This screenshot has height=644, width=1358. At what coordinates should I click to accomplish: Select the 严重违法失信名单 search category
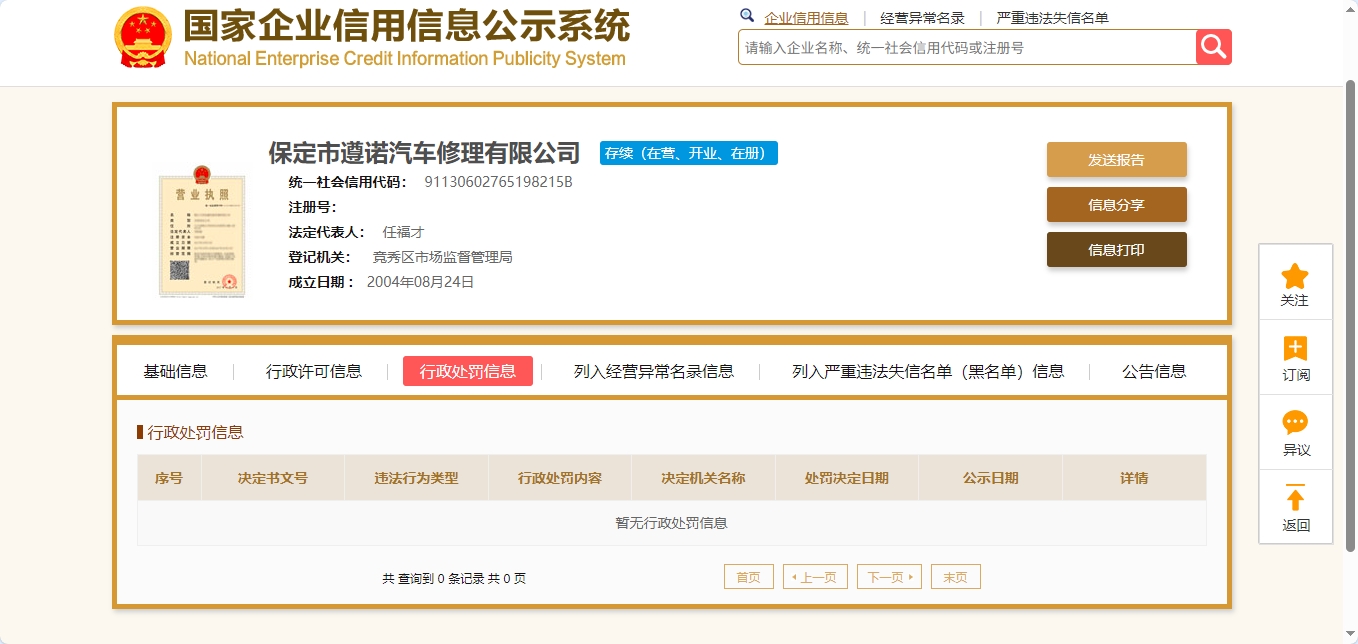click(1052, 18)
